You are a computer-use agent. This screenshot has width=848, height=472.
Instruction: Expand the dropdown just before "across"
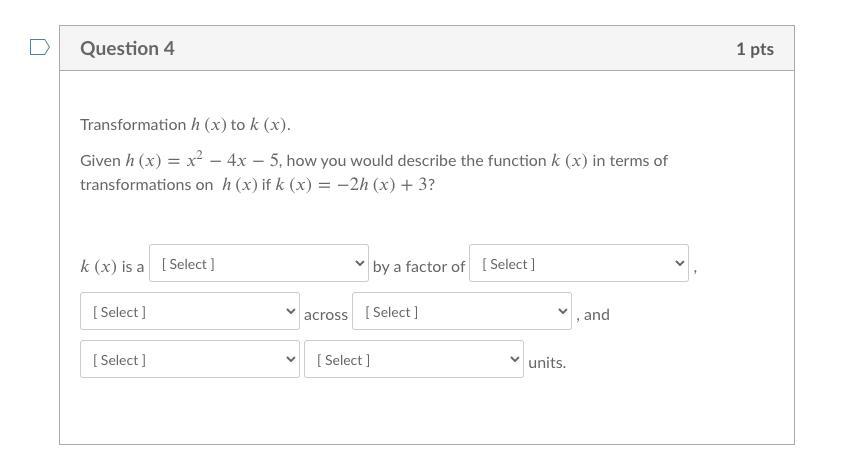point(189,312)
